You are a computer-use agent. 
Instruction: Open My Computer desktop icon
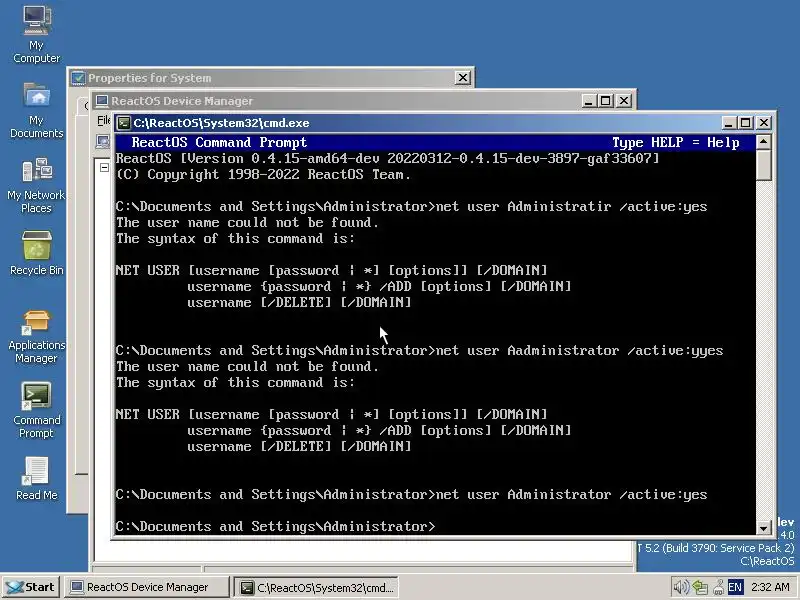(36, 33)
